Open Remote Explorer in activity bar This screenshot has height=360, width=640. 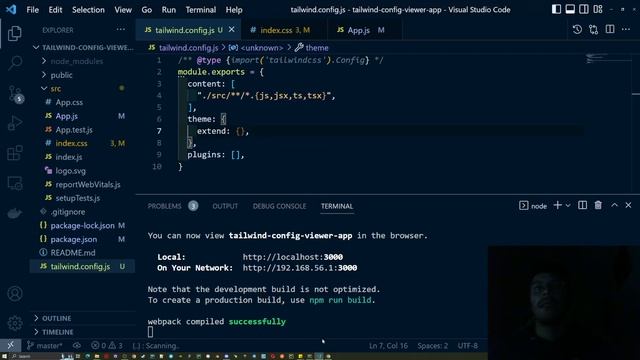15,183
